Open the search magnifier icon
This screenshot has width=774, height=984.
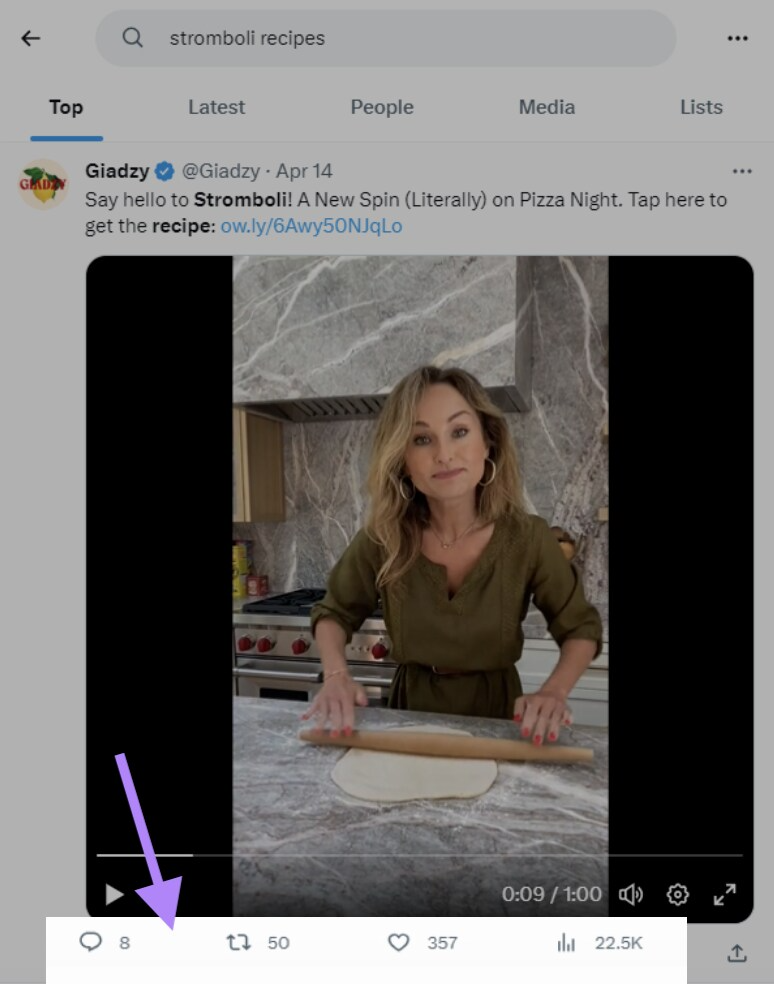(133, 38)
